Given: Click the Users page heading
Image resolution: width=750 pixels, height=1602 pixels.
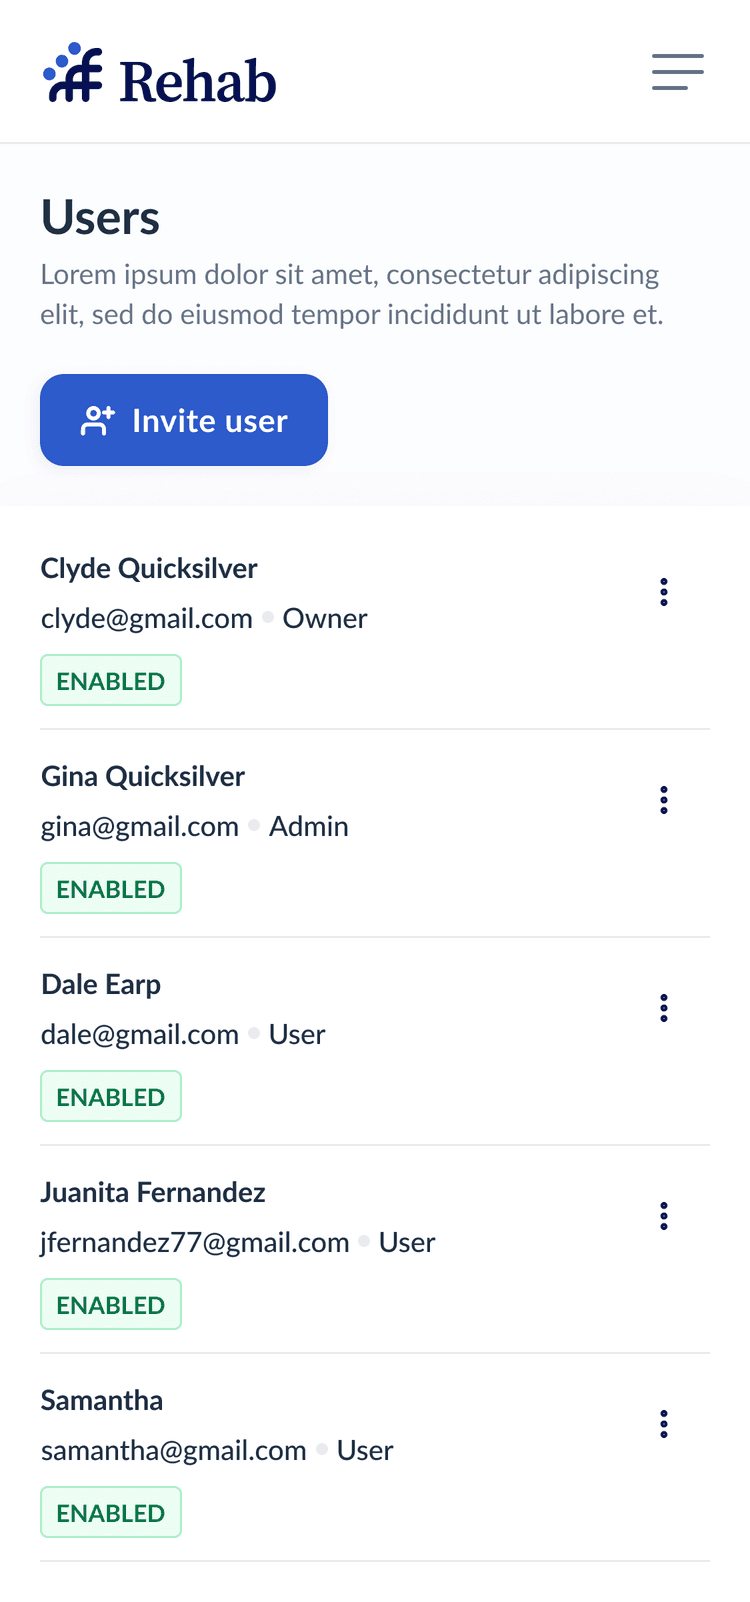Looking at the screenshot, I should pyautogui.click(x=100, y=218).
